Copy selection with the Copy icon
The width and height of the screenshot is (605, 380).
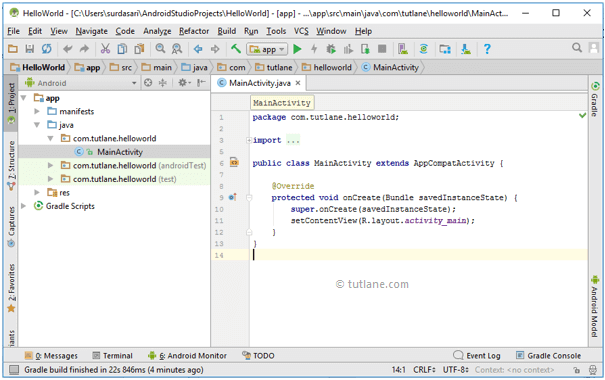tap(122, 49)
